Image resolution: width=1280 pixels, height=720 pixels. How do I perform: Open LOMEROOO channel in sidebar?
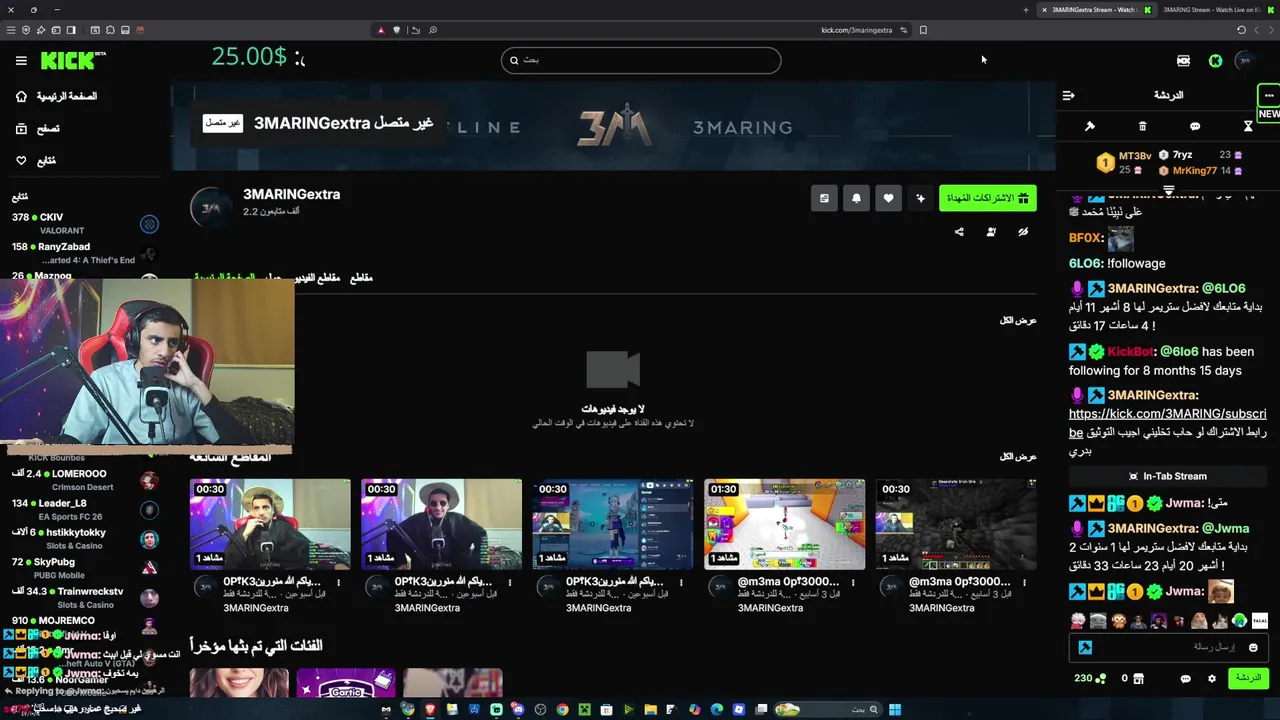pos(84,480)
